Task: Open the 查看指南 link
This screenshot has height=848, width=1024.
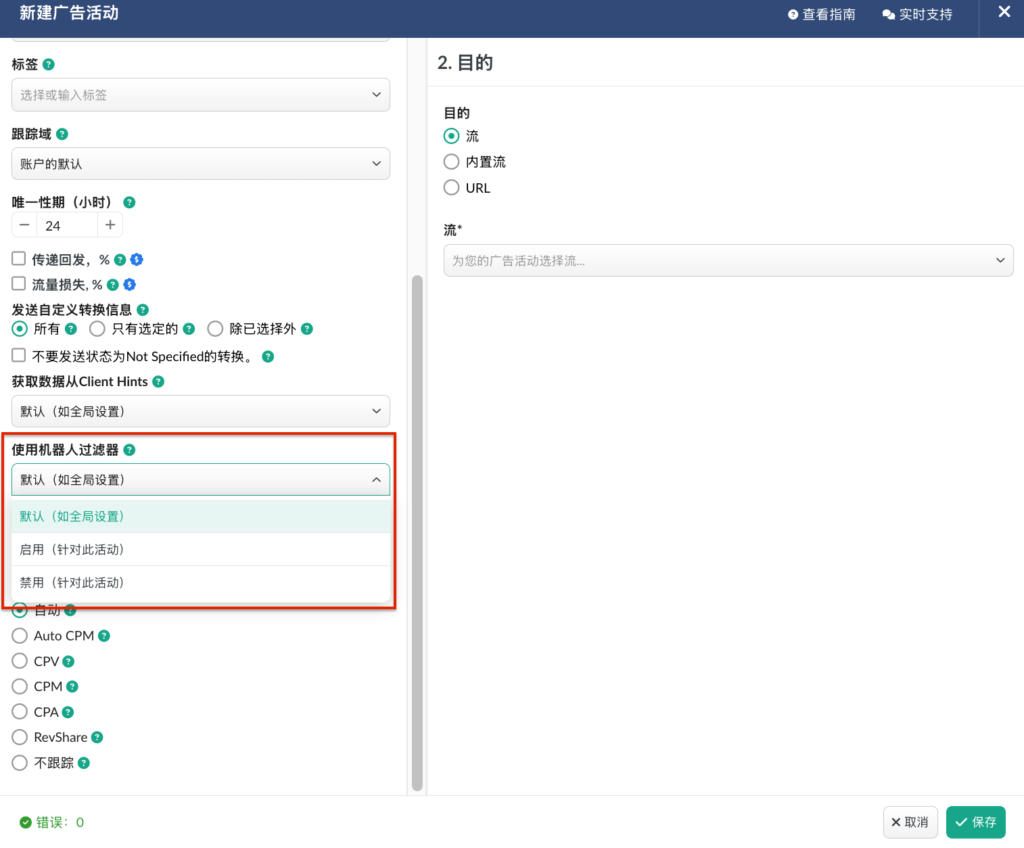Action: click(x=821, y=15)
